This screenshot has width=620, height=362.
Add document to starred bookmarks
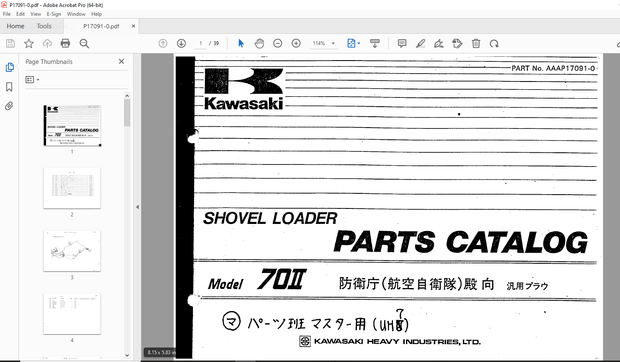[29, 43]
